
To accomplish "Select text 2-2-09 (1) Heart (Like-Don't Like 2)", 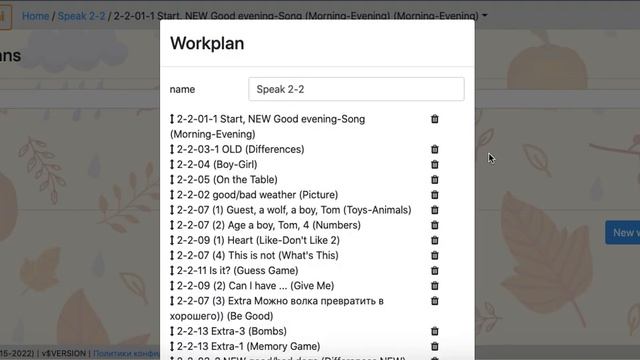I will (x=258, y=240).
